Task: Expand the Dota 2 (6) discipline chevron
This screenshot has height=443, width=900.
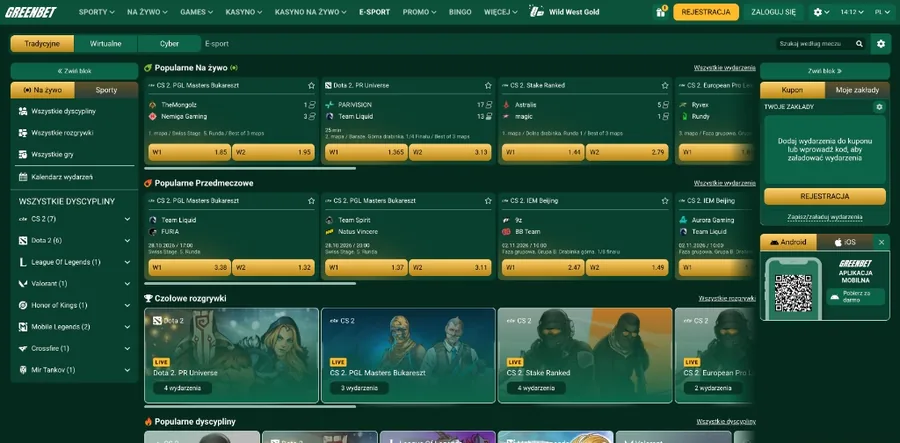Action: click(x=127, y=240)
